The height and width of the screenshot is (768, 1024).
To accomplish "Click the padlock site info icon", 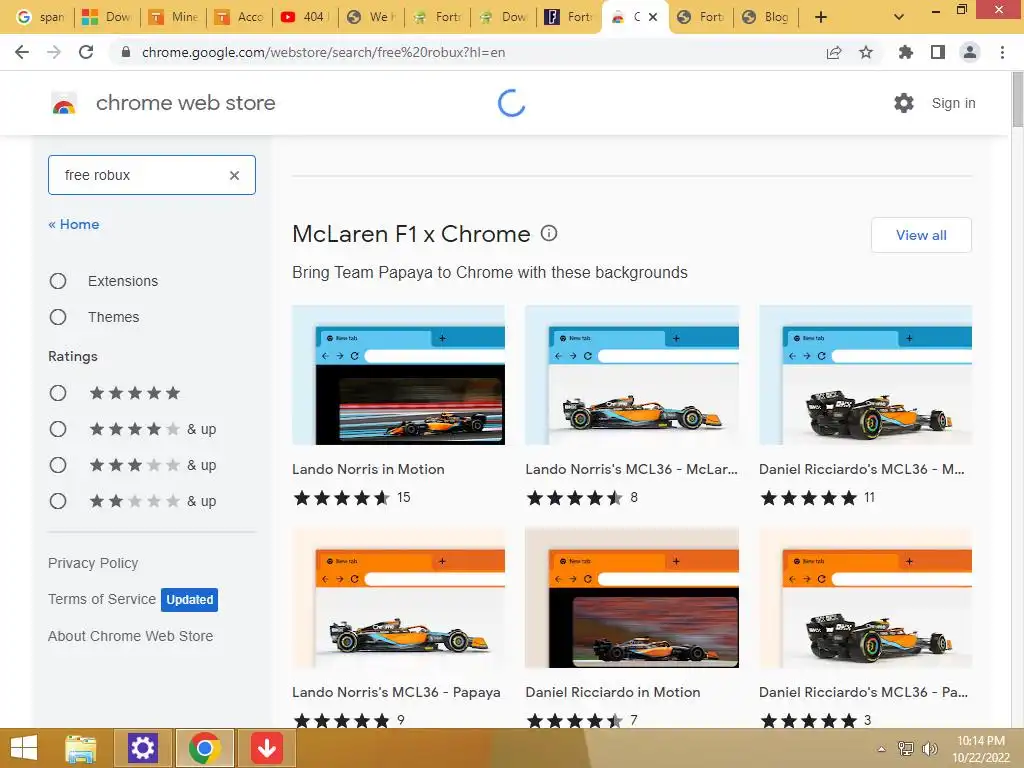I will (126, 52).
